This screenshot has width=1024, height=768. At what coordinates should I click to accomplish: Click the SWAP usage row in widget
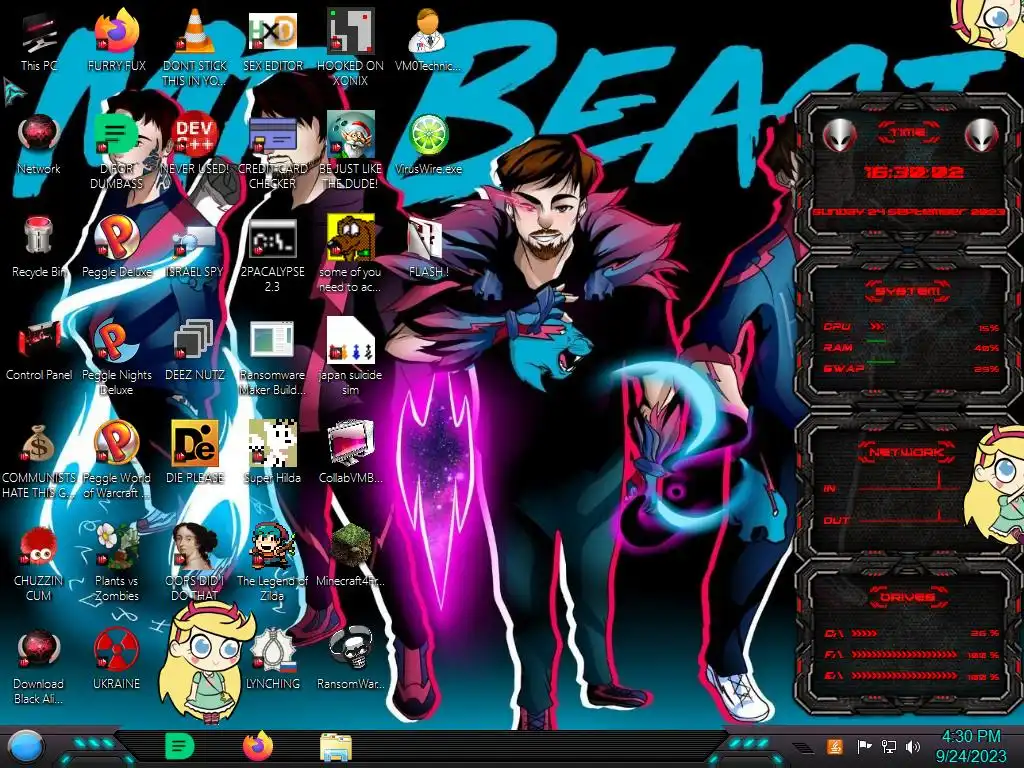(911, 368)
